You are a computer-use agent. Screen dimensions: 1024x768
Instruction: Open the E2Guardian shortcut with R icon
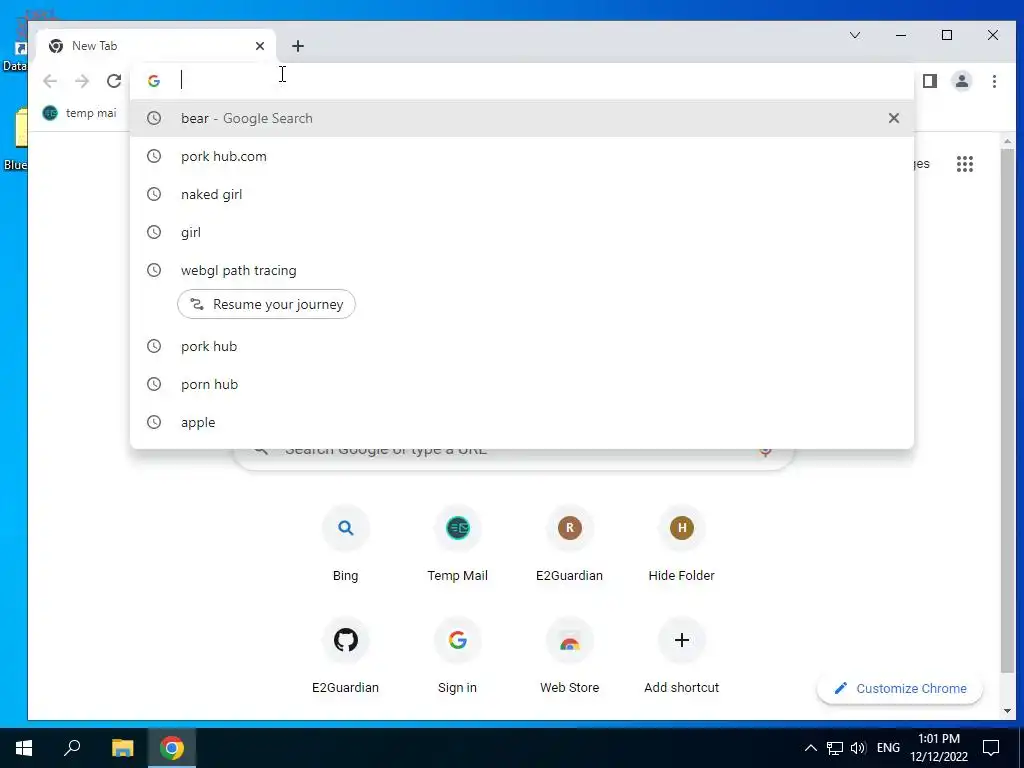(569, 544)
